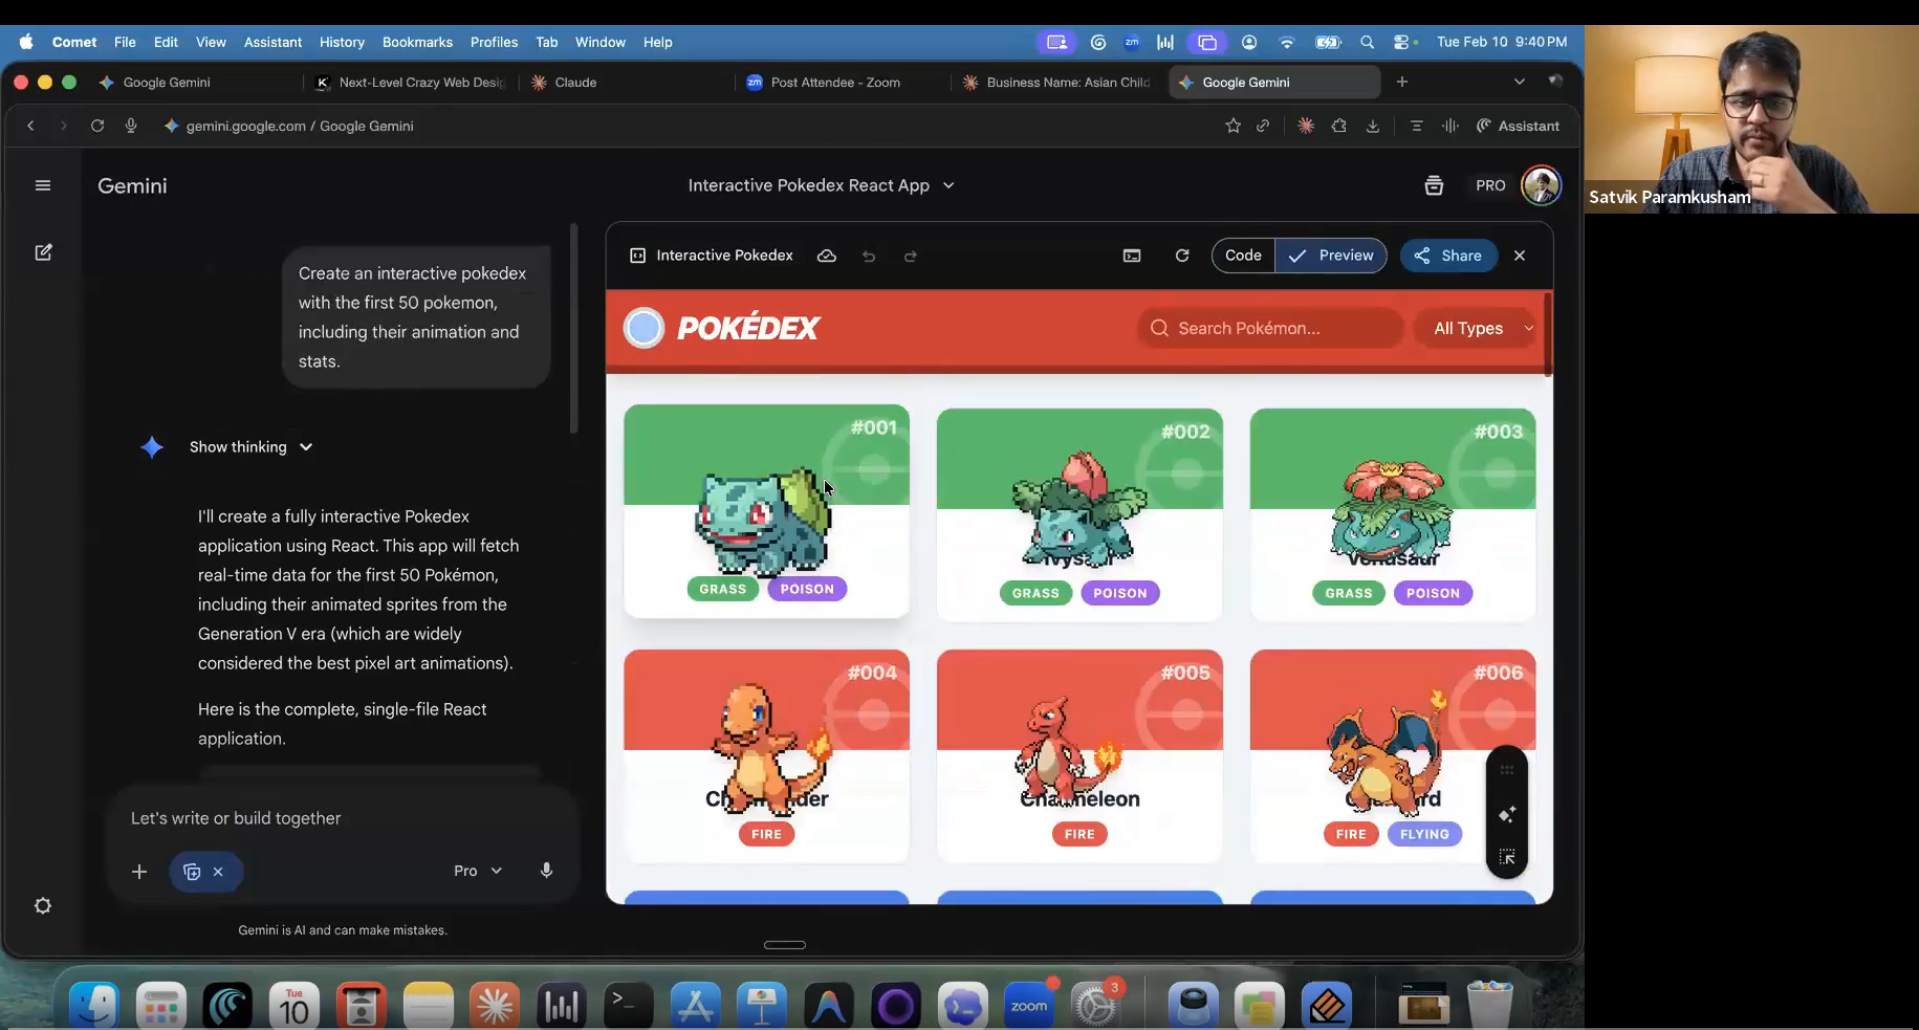Open Gemini settings gear icon
This screenshot has height=1030, width=1919.
coord(43,906)
